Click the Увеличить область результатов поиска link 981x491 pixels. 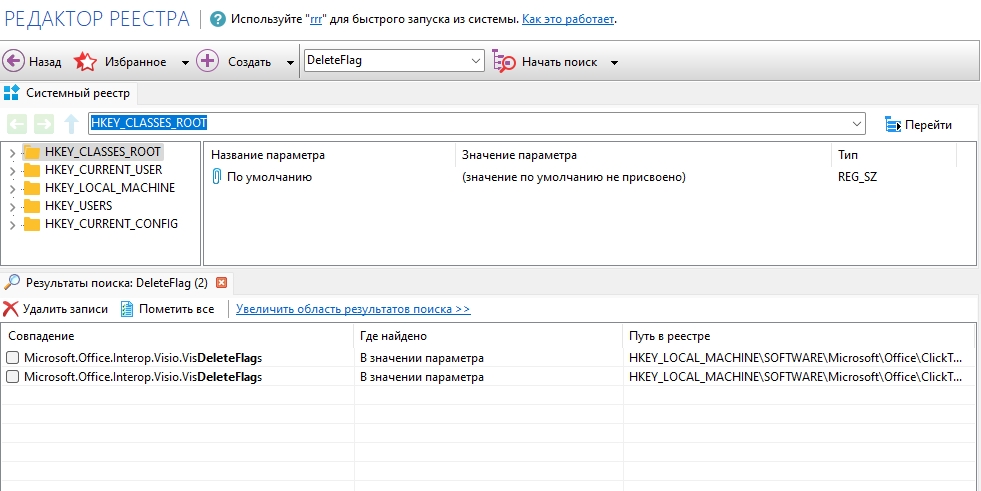(353, 309)
